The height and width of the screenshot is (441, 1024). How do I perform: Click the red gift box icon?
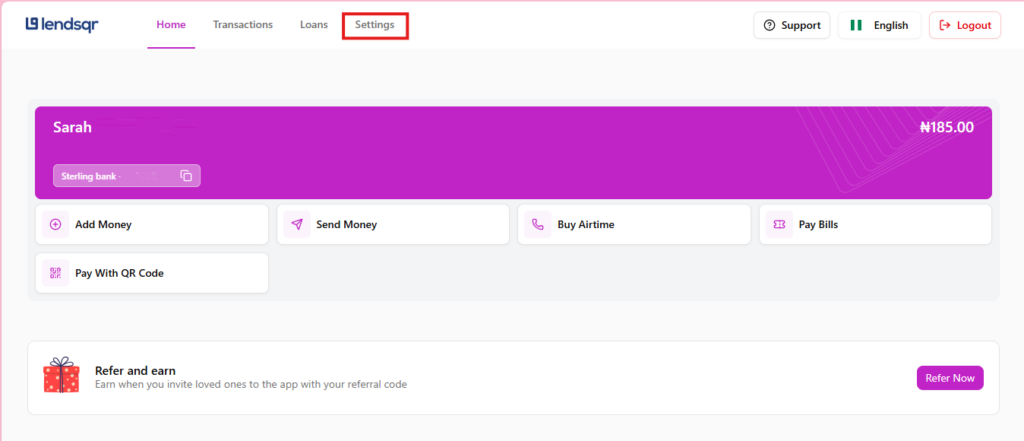[61, 376]
